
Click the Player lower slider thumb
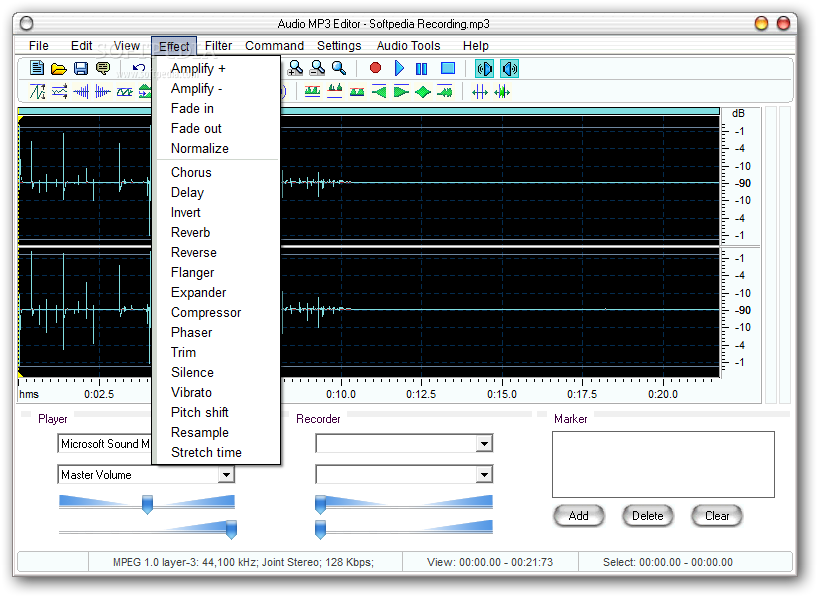click(x=231, y=529)
